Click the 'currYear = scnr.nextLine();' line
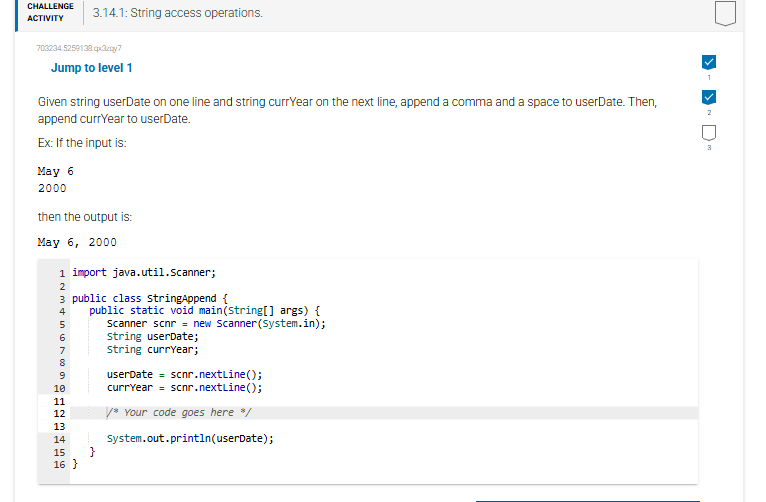Viewport: 766px width, 502px height. (x=185, y=388)
